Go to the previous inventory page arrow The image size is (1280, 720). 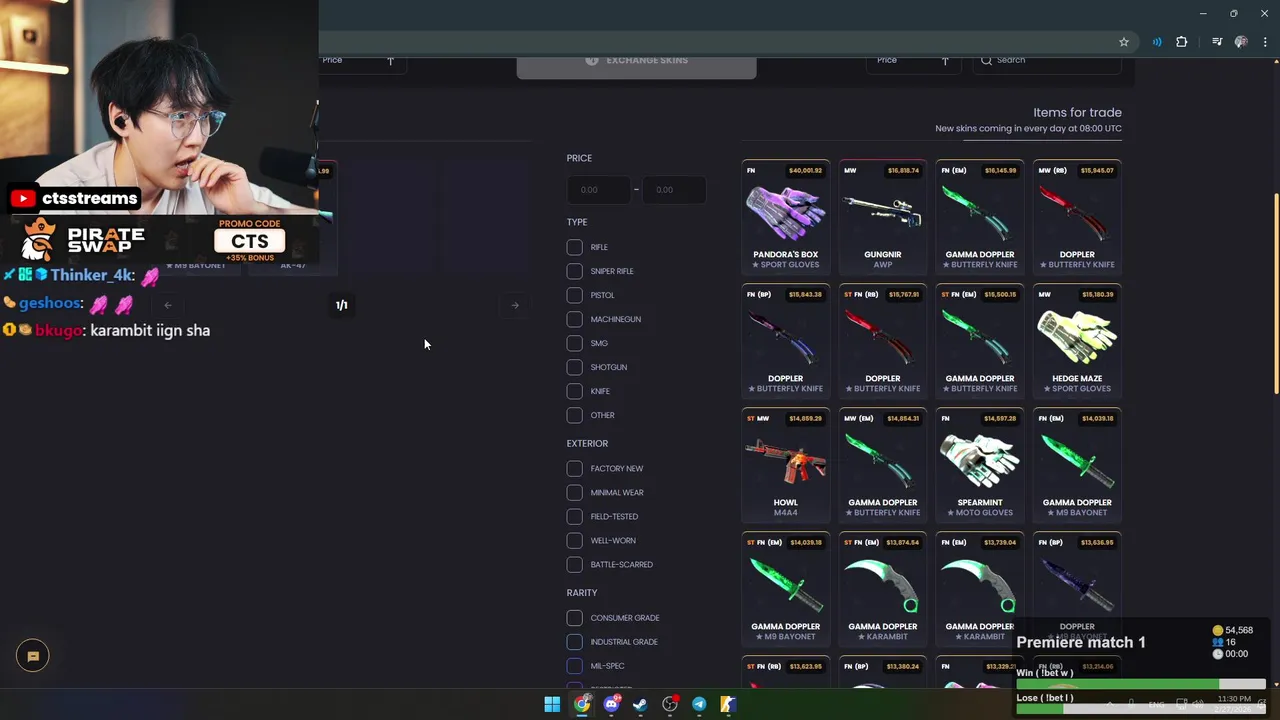click(x=168, y=305)
